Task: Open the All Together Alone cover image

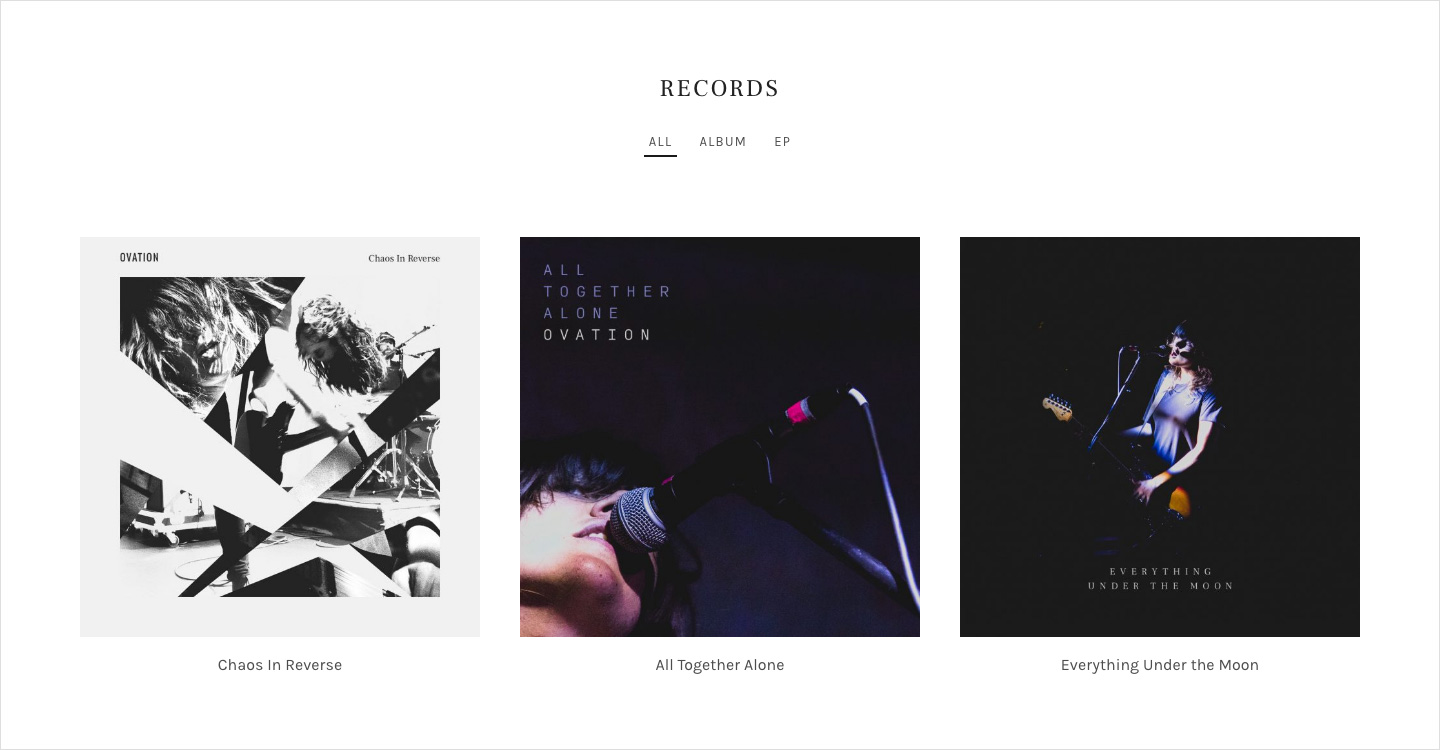Action: pos(720,437)
